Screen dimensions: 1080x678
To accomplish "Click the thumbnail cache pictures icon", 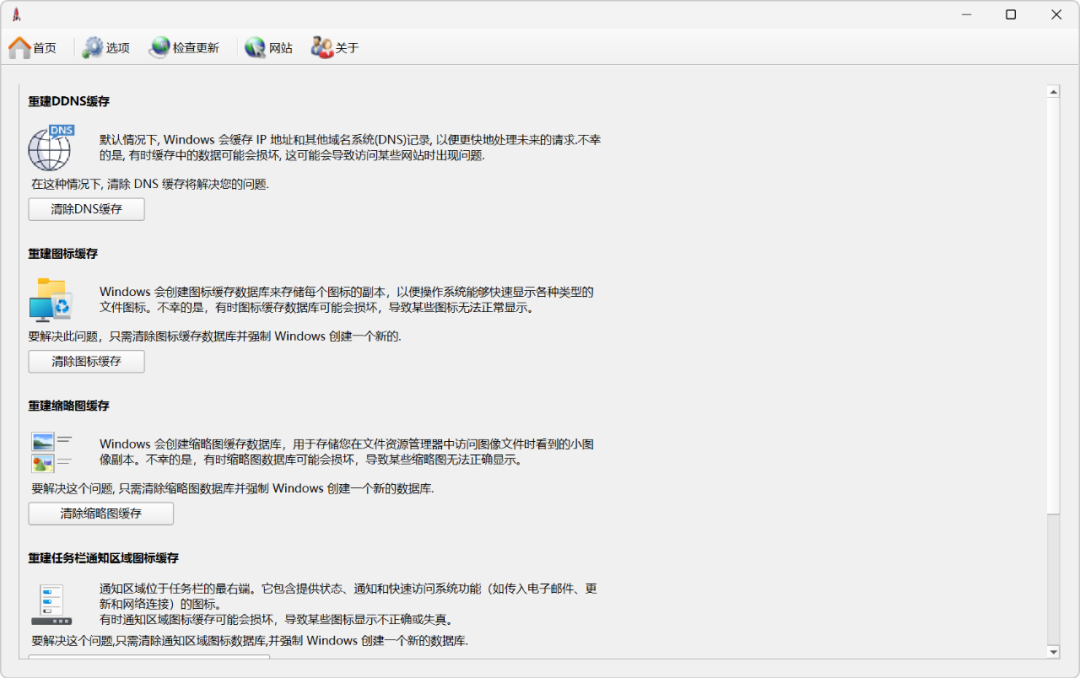I will click(x=51, y=452).
